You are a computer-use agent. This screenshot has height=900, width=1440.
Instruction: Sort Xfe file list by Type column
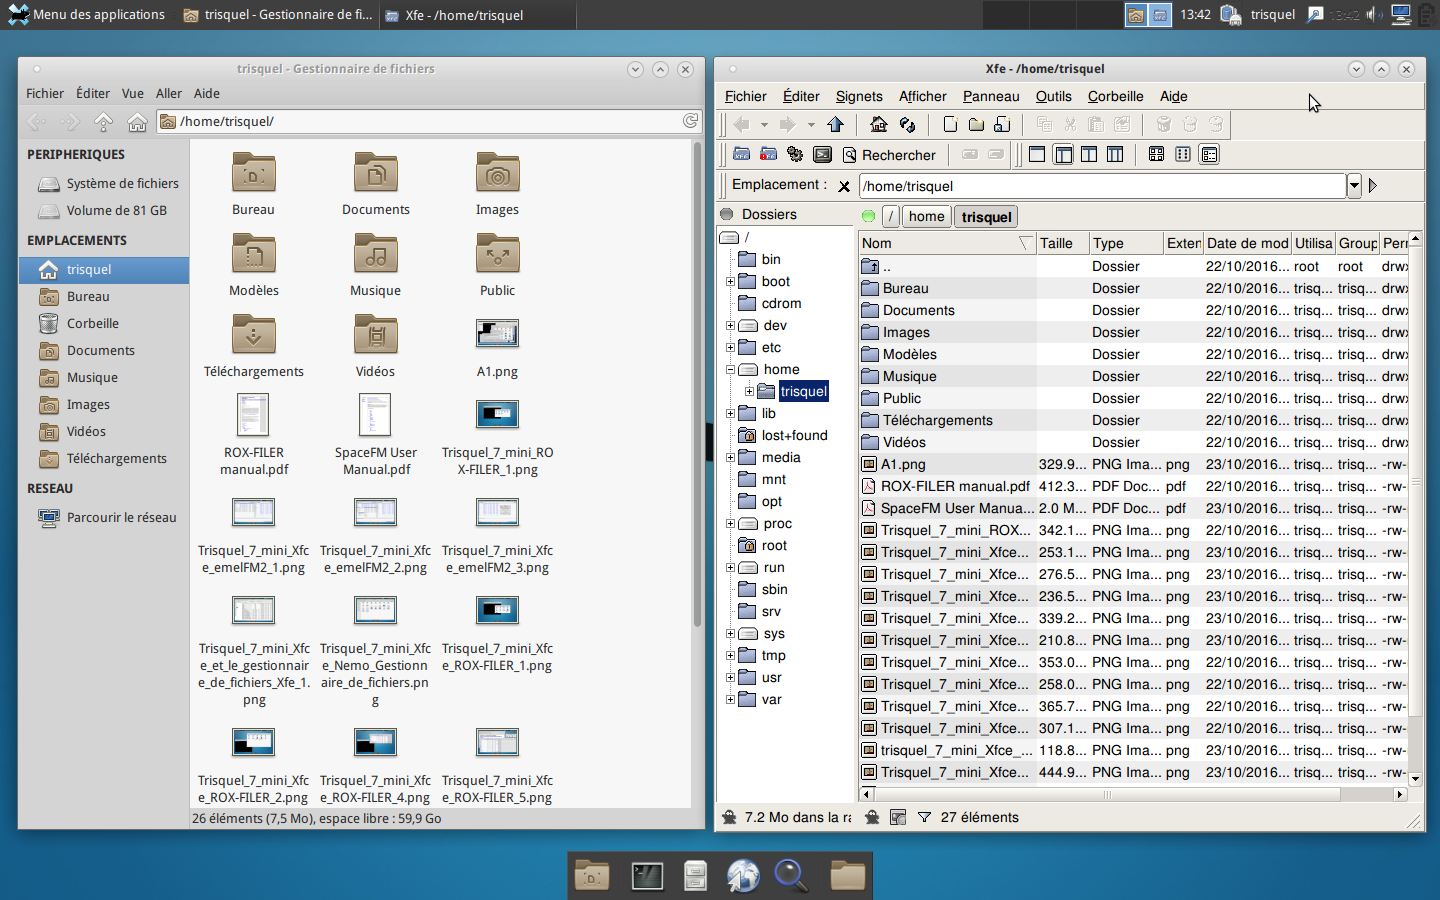tap(1126, 243)
